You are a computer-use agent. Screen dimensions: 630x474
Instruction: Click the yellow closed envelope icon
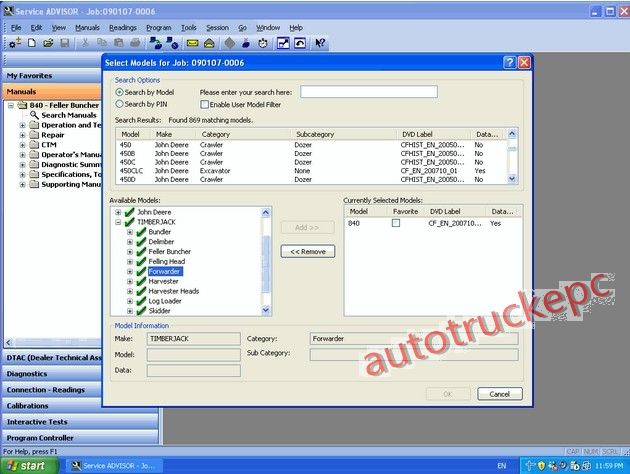pos(192,43)
